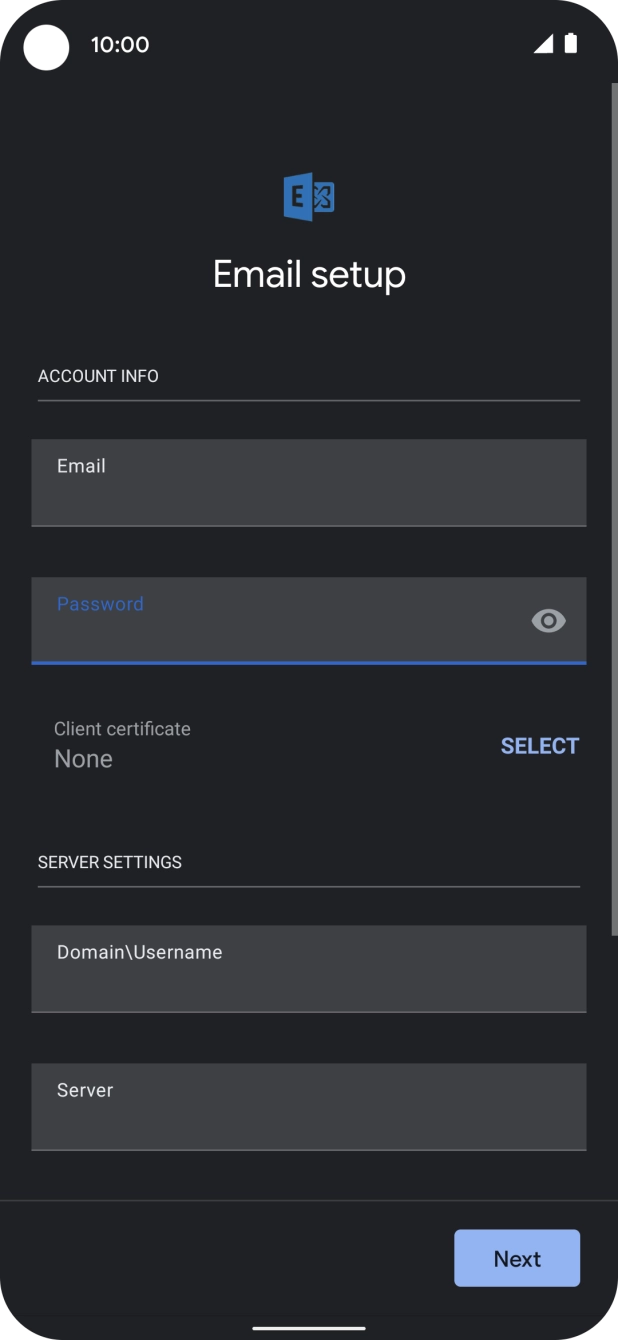Select the ACCOUNT INFO section header

click(98, 376)
